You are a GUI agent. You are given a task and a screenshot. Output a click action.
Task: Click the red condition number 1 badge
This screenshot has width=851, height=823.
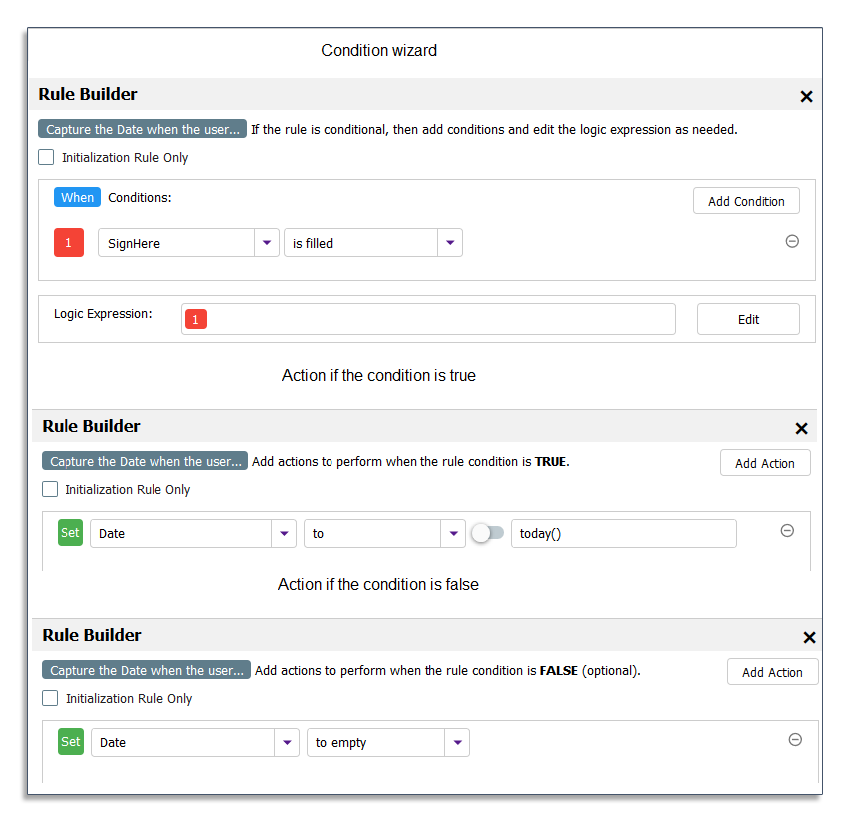(69, 243)
